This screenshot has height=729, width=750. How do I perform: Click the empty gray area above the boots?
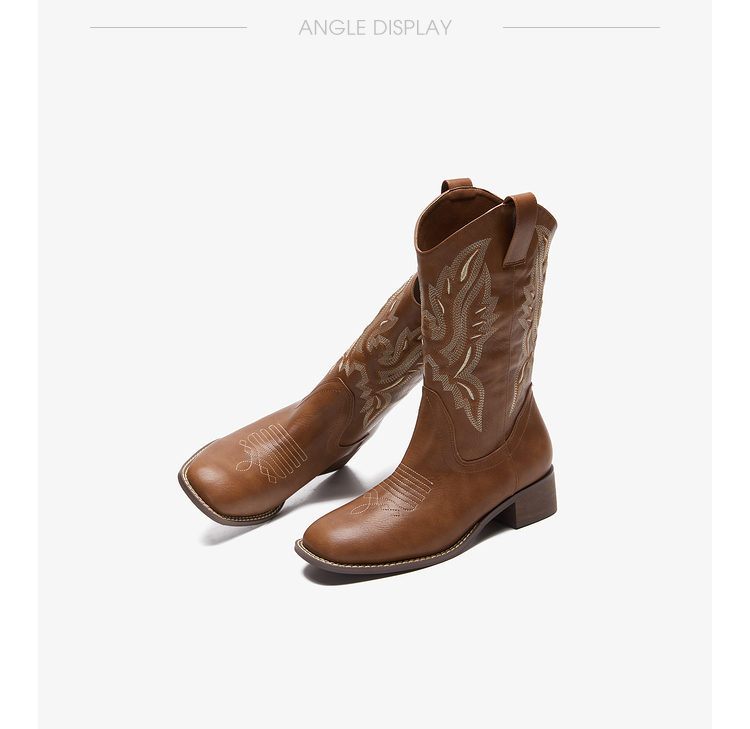click(x=375, y=110)
